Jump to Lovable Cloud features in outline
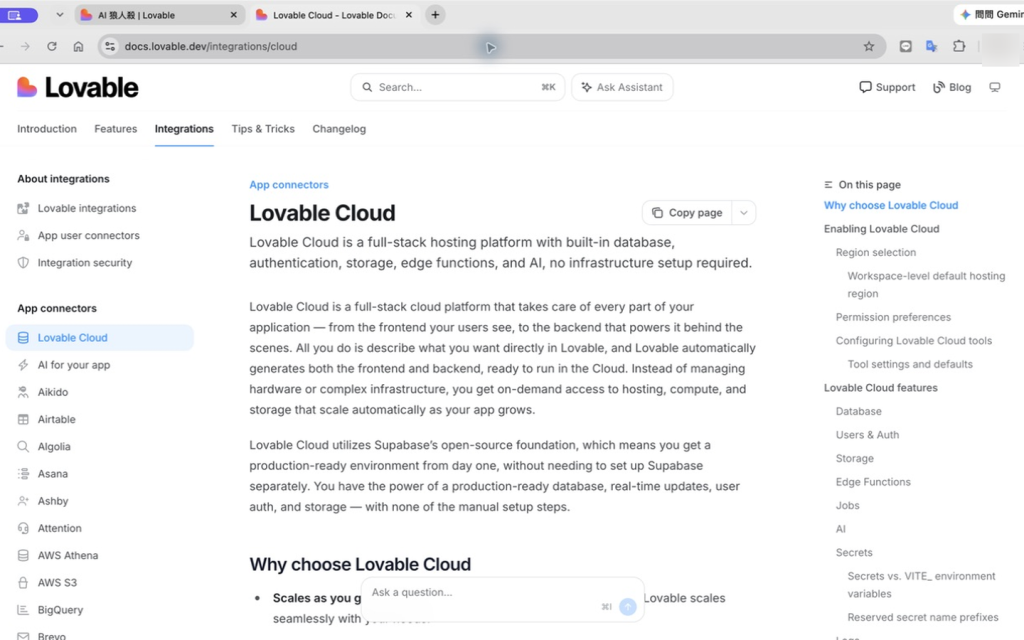 880,387
